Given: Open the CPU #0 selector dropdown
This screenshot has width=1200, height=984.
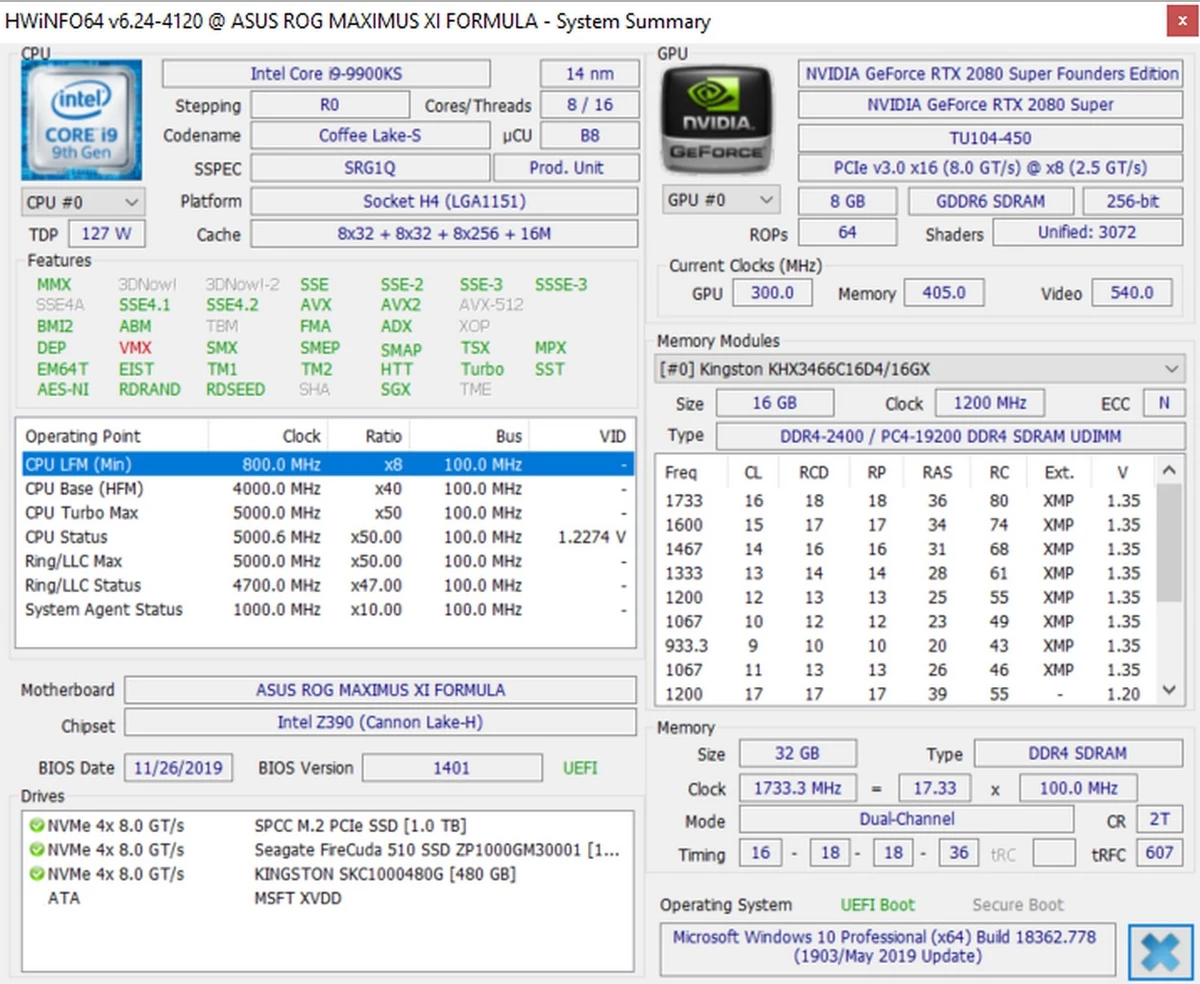Looking at the screenshot, I should coord(82,202).
